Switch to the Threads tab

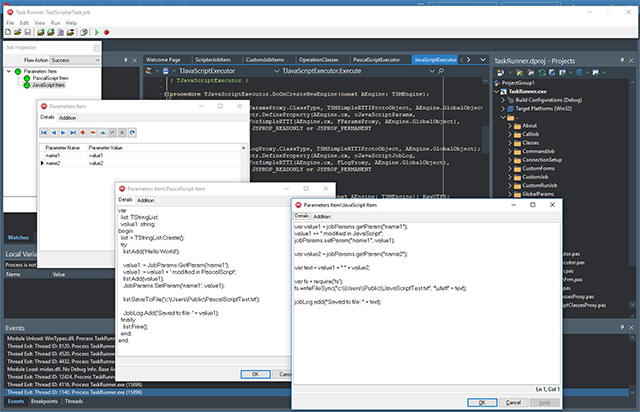coord(74,401)
